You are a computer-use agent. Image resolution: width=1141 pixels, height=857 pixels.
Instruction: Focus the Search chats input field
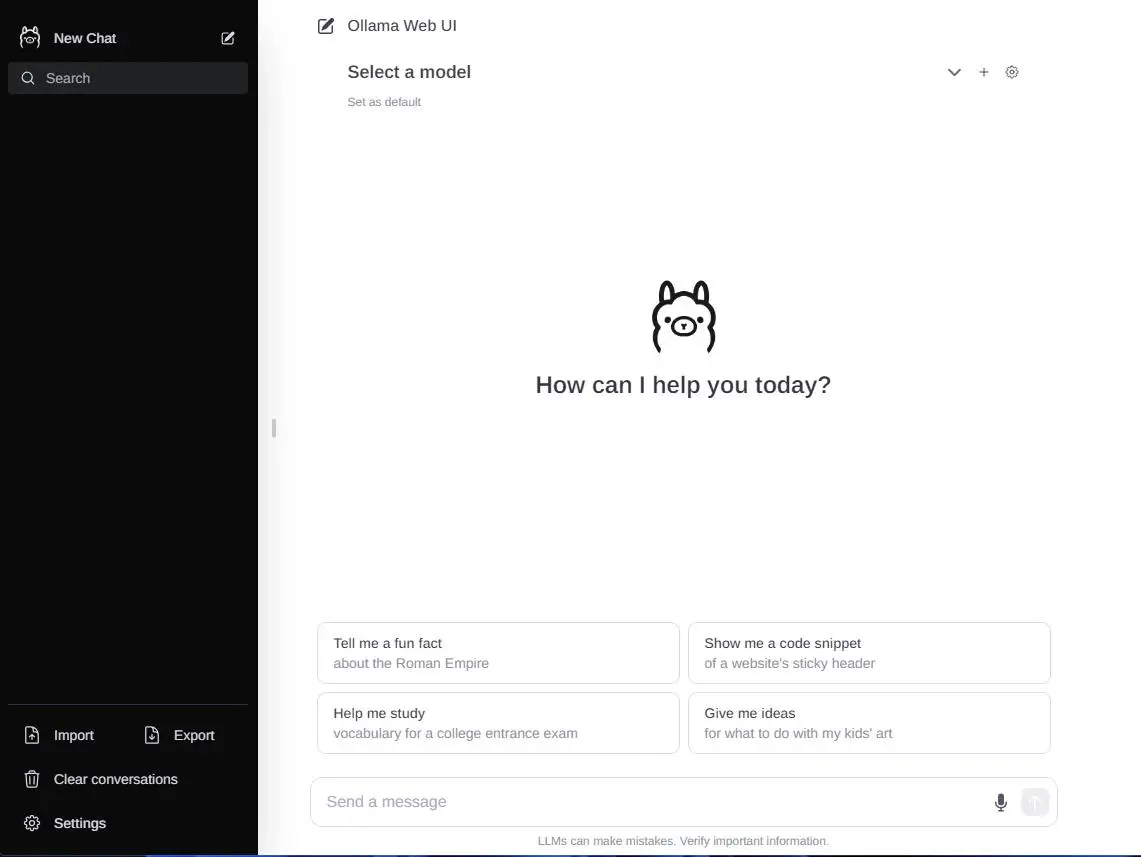(128, 78)
